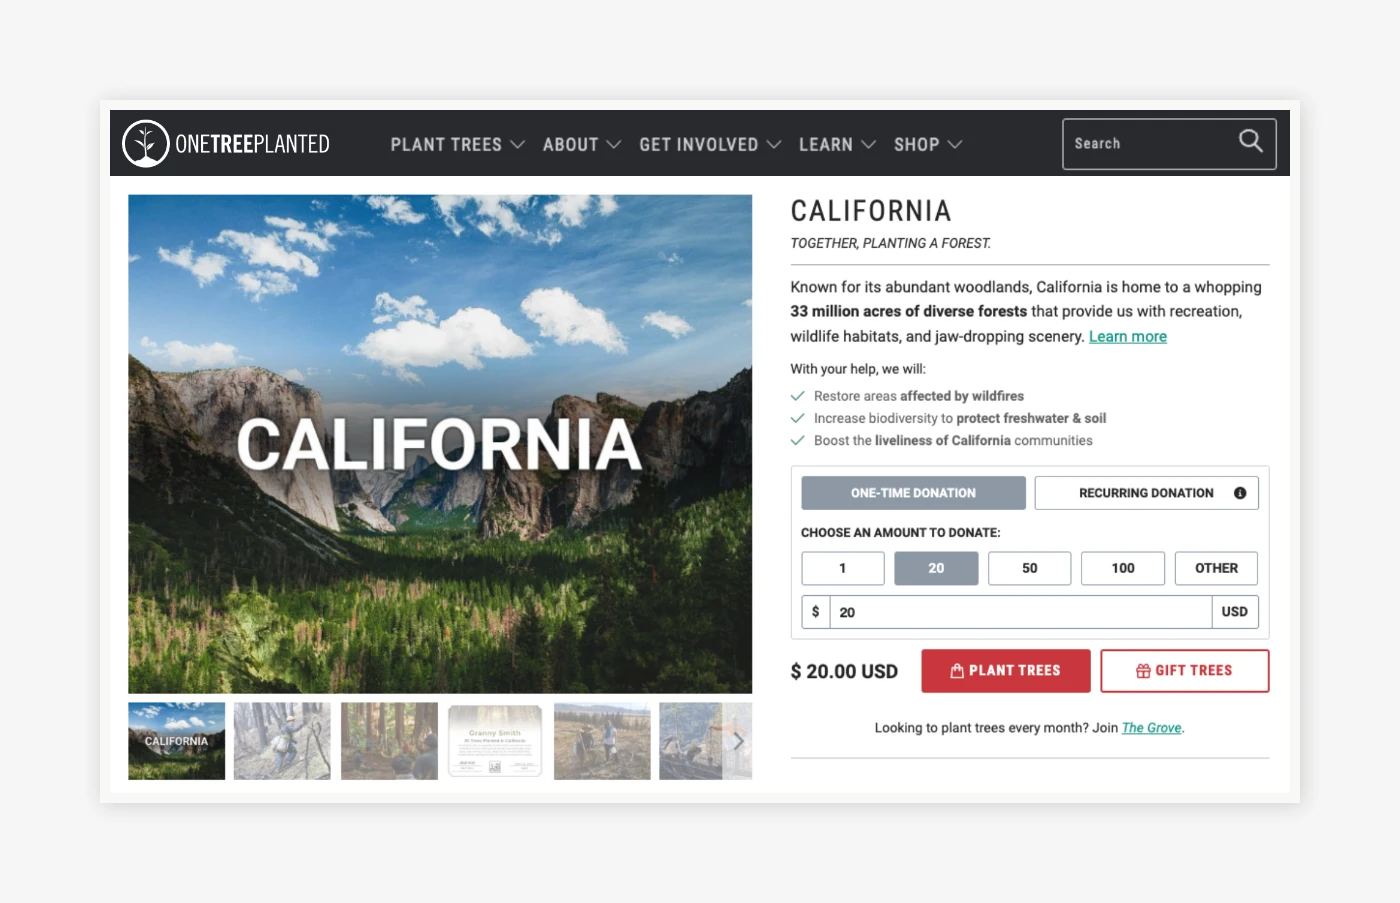Click the Gift Trees button
Viewport: 1400px width, 903px height.
(x=1185, y=671)
